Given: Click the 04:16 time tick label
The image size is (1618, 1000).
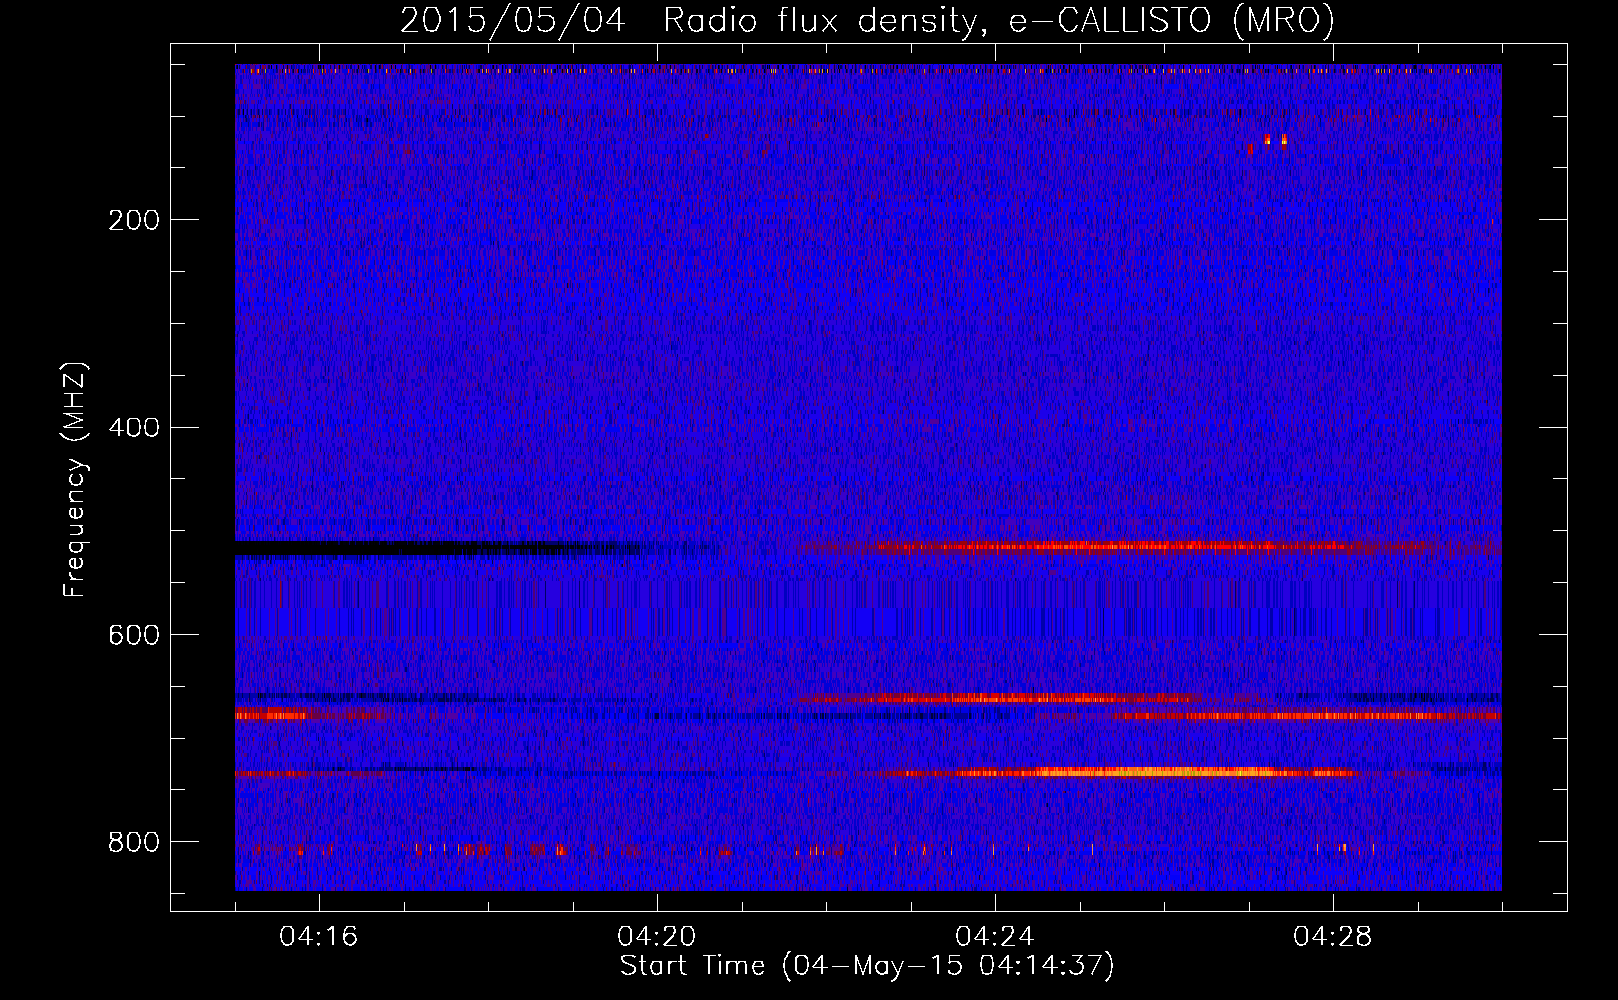Looking at the screenshot, I should (319, 937).
